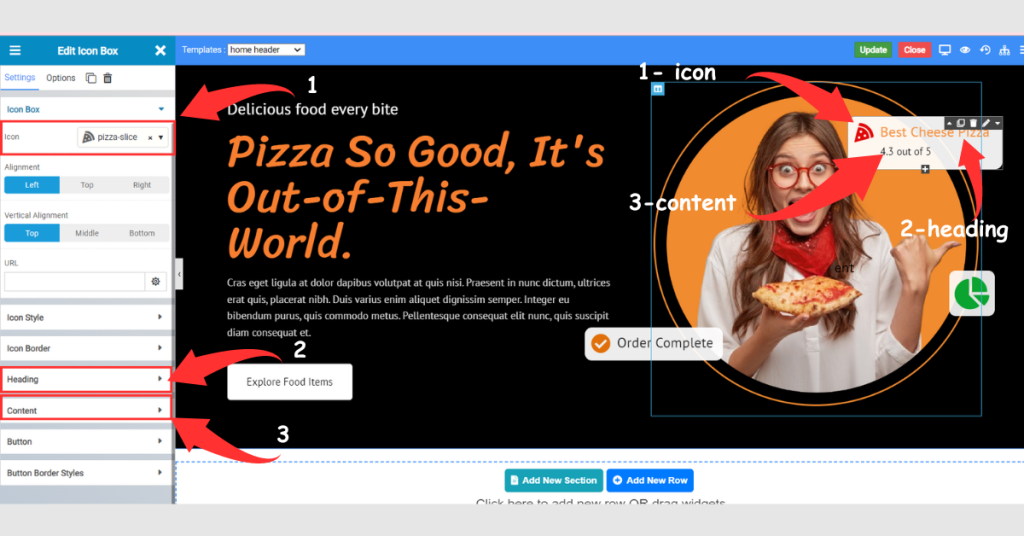Click the Add New Section button
The image size is (1024, 536).
click(553, 481)
